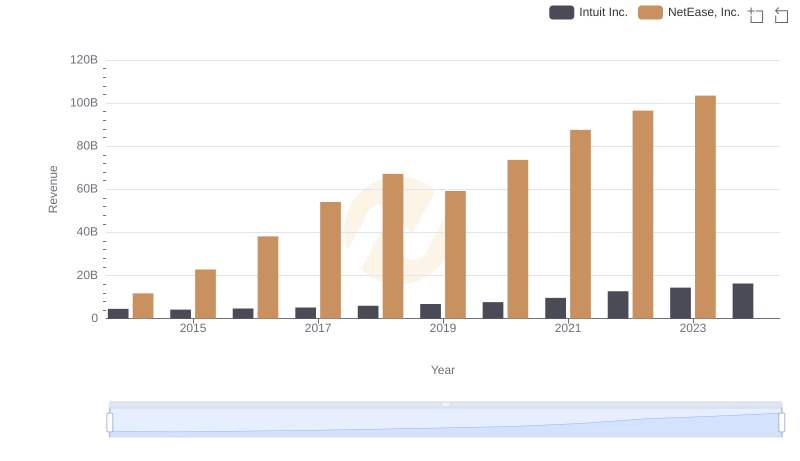Click the 2017 x-axis label
Screen dimensions: 800x461
[318, 328]
